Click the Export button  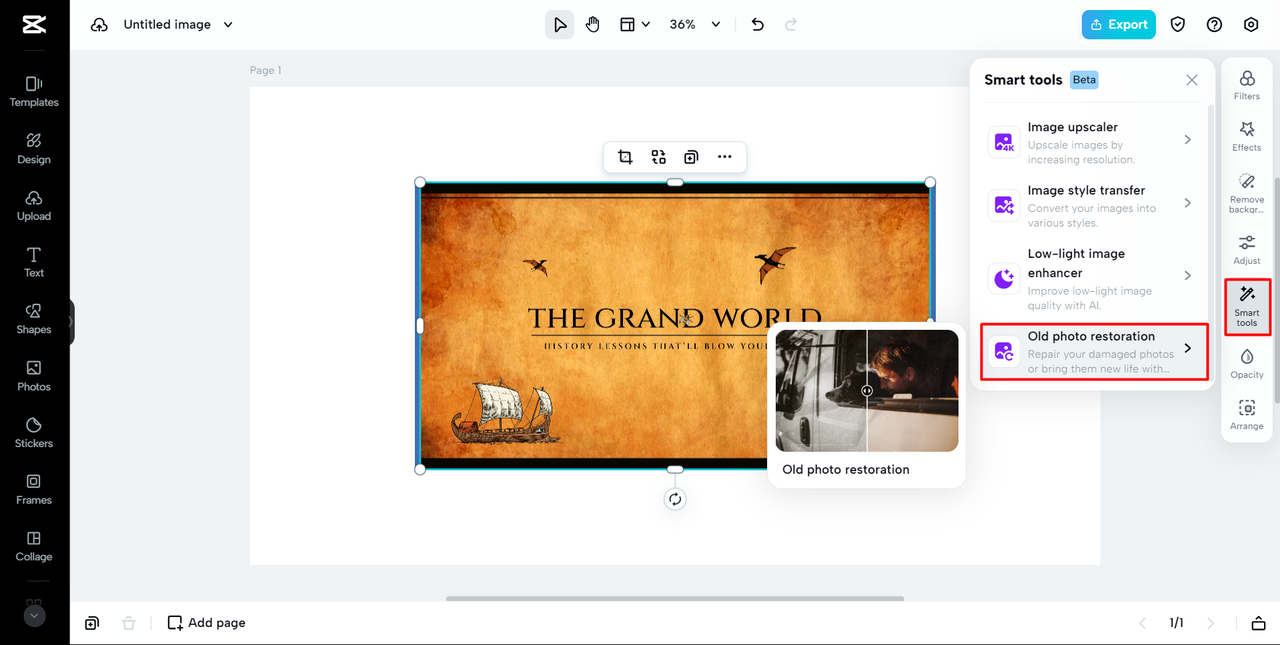coord(1118,25)
